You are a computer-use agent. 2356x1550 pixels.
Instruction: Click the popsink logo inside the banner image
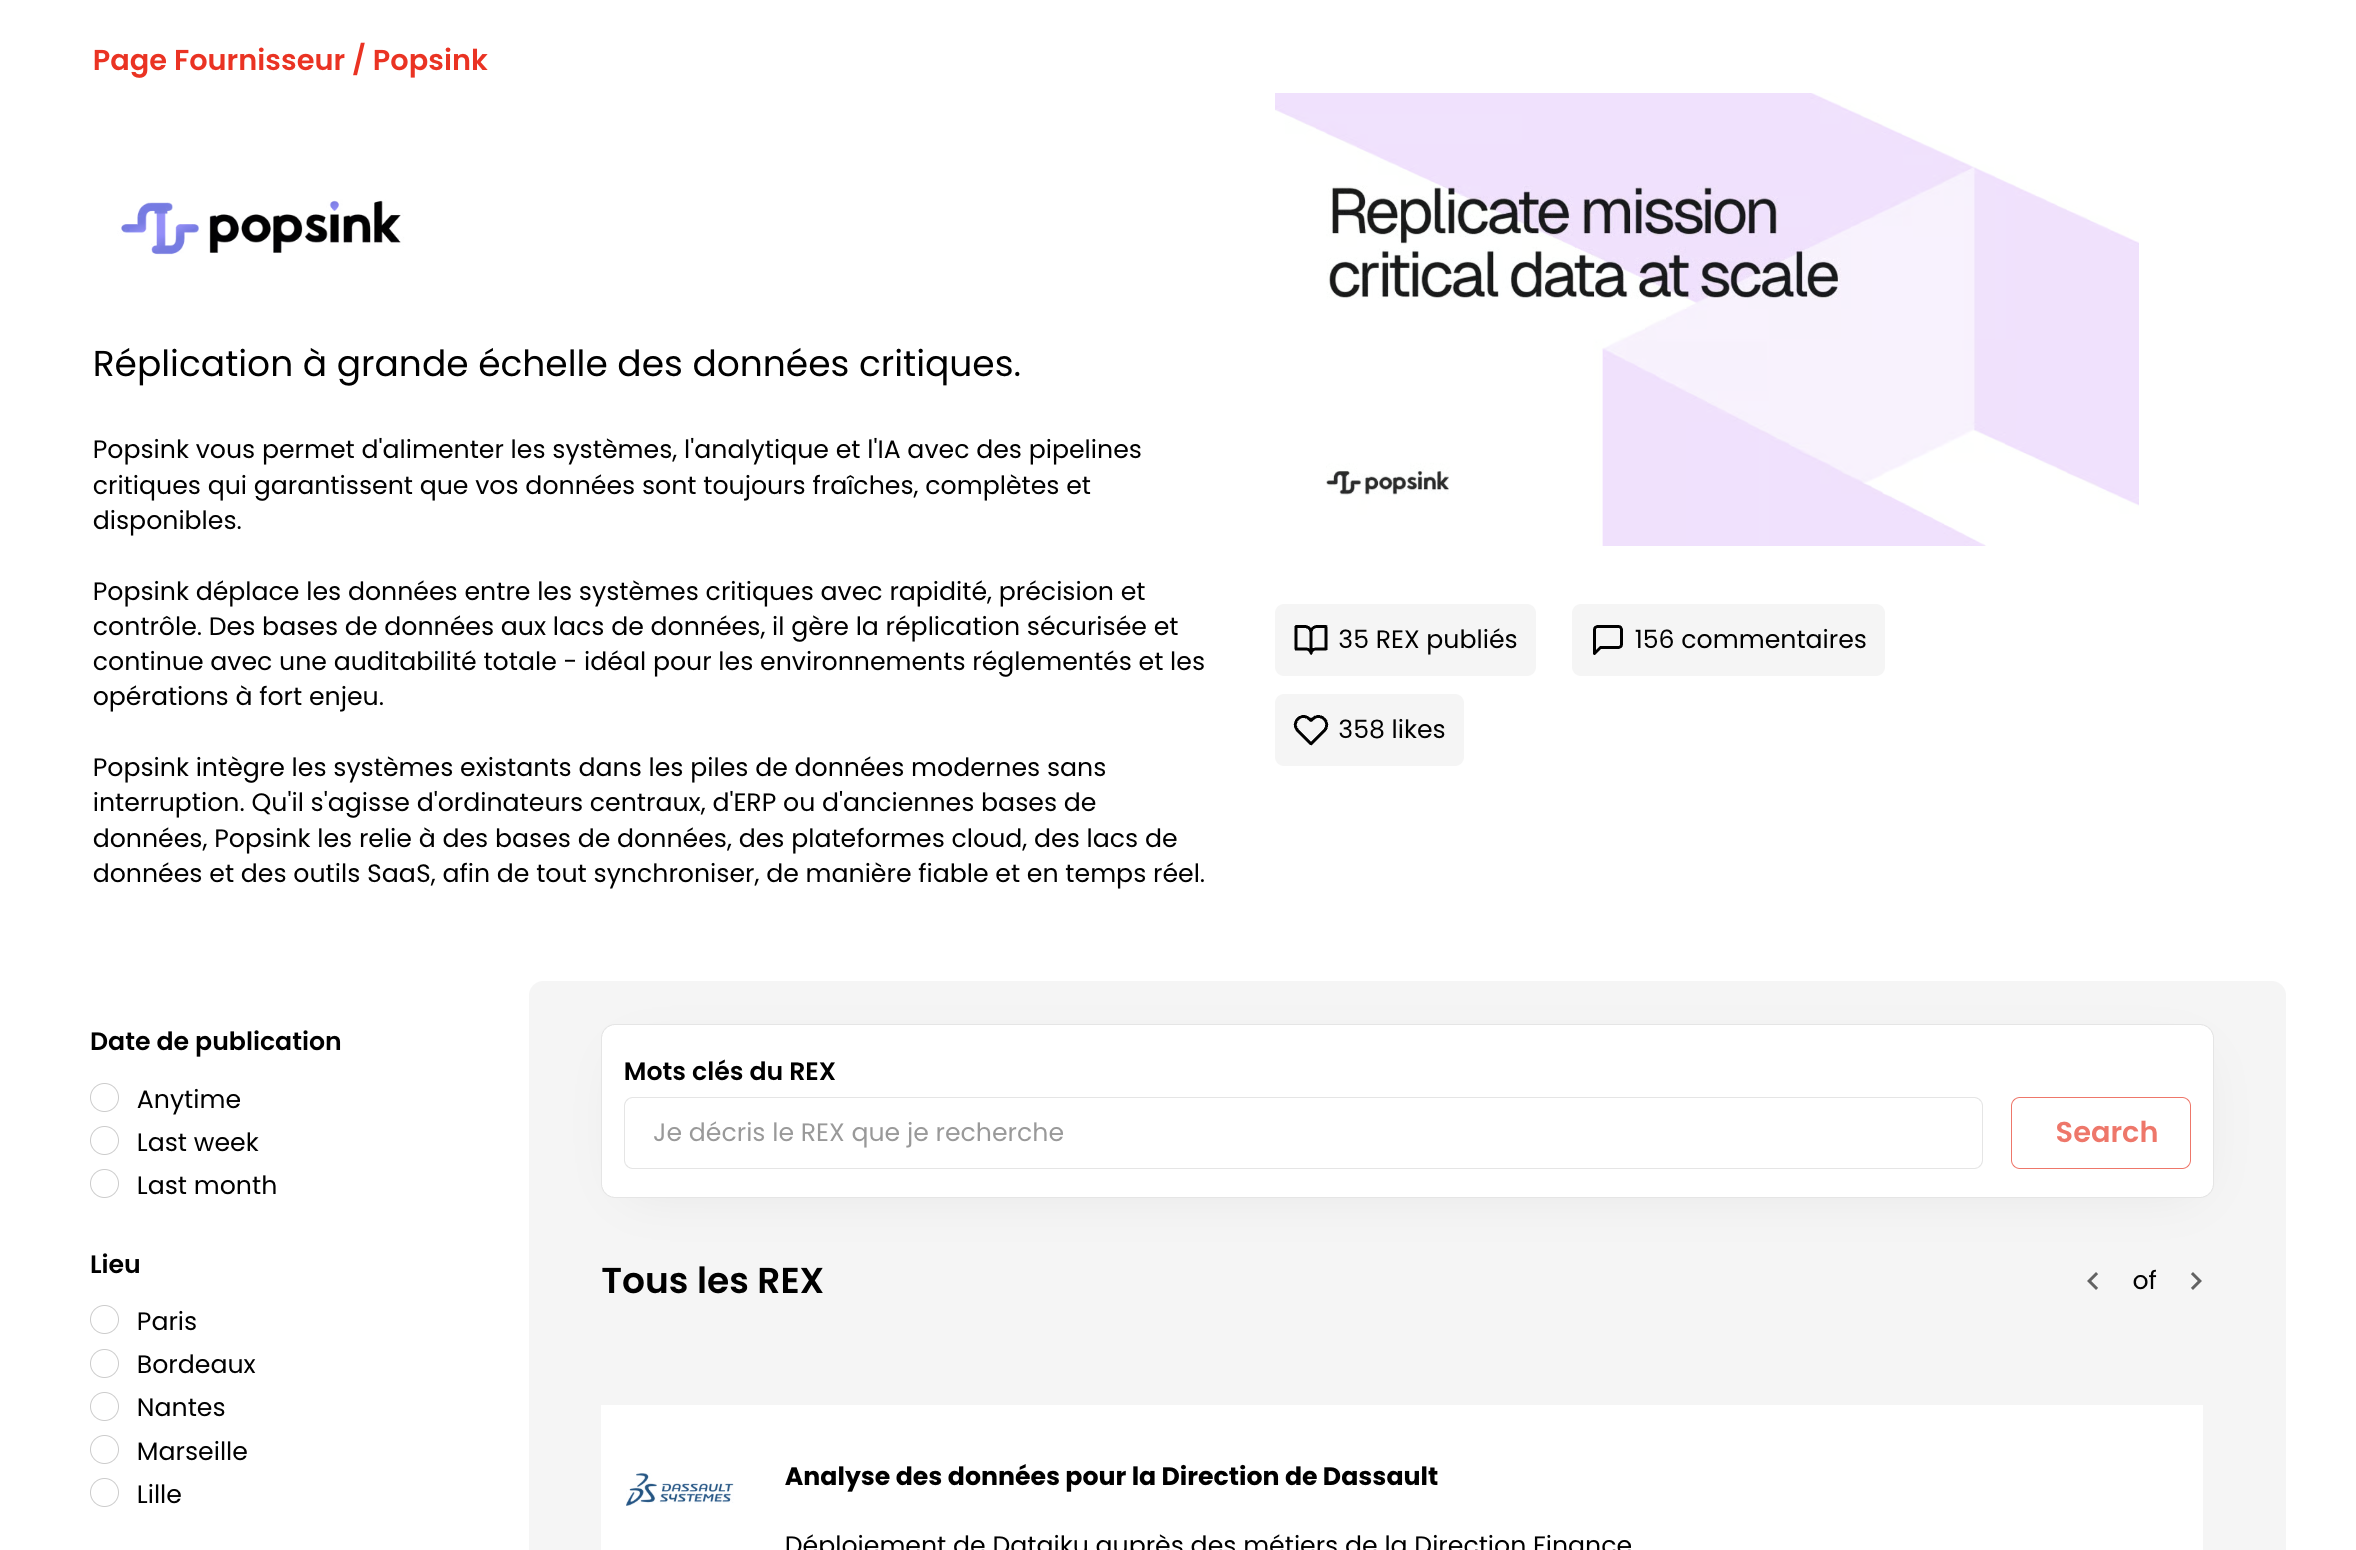tap(1387, 482)
